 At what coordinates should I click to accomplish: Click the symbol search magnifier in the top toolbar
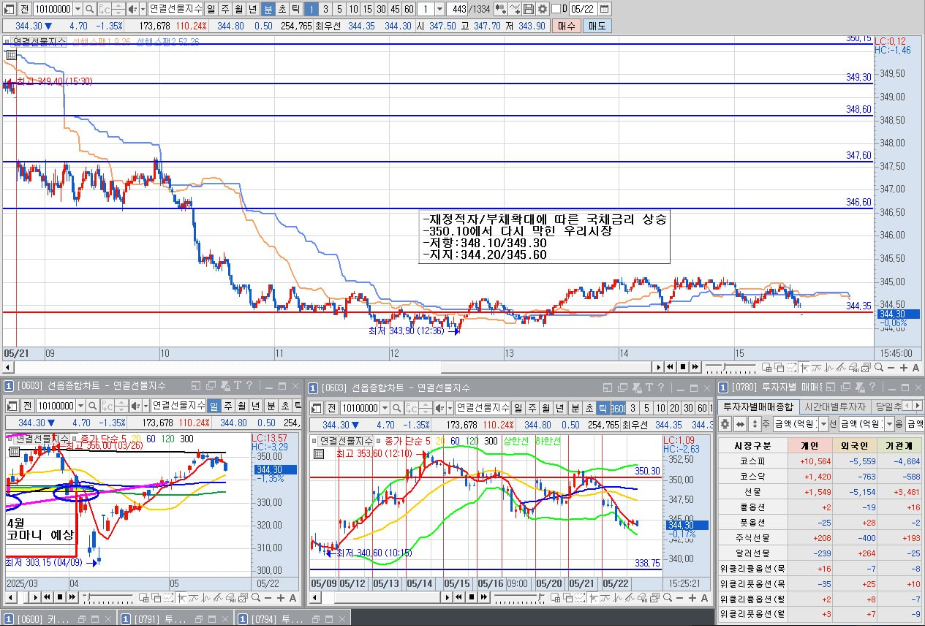tap(90, 9)
